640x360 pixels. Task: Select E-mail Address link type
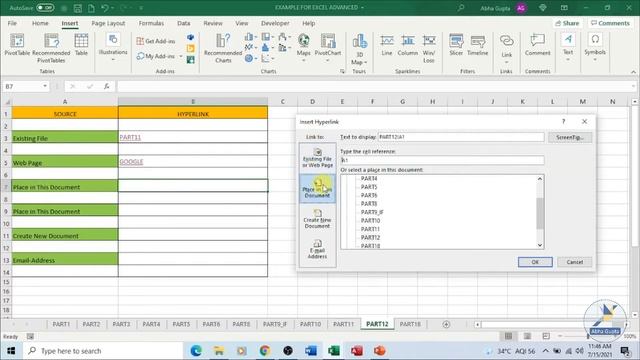[x=318, y=249]
